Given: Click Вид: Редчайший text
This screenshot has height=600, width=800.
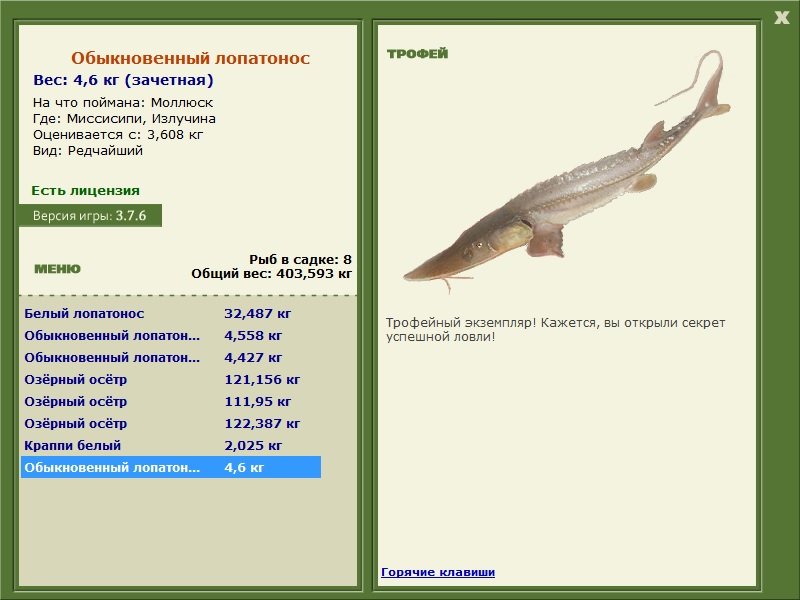Looking at the screenshot, I should 88,151.
